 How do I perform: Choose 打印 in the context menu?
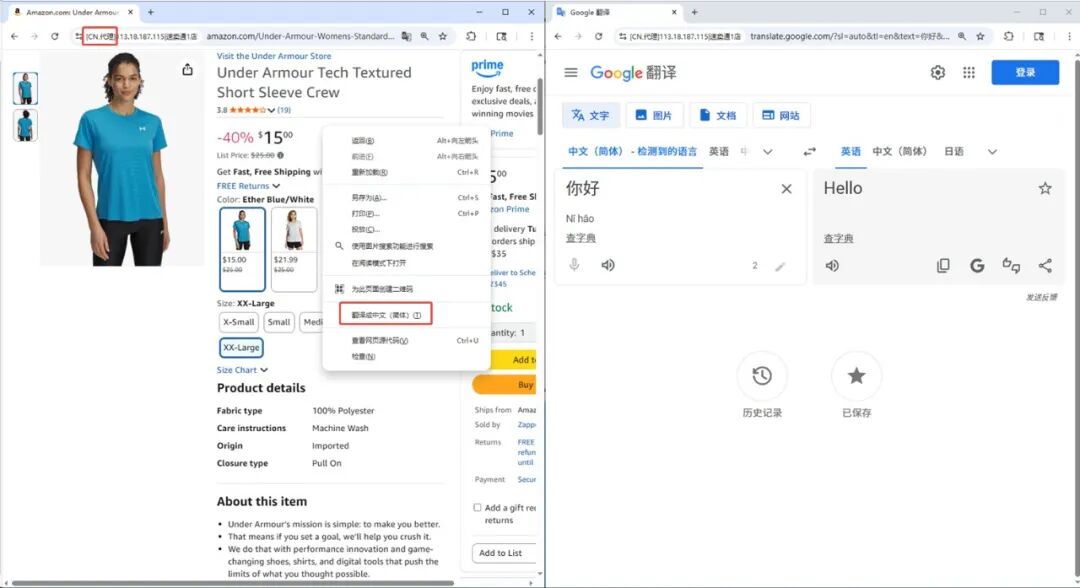pyautogui.click(x=405, y=213)
